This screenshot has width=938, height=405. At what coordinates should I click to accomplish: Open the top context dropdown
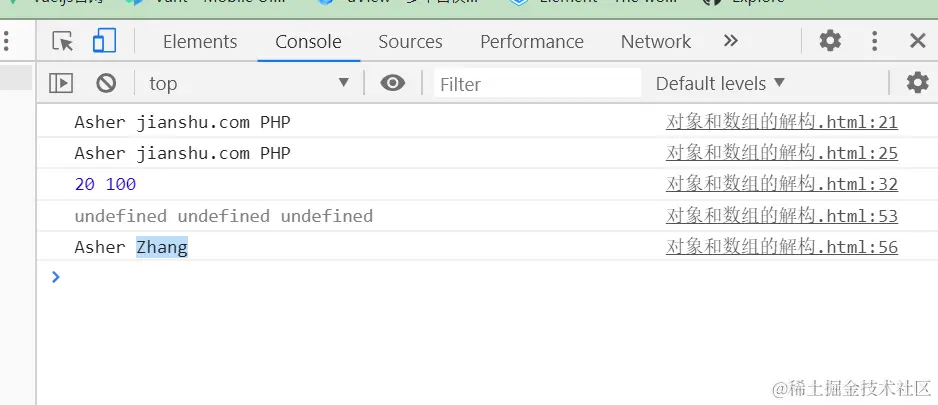click(248, 83)
